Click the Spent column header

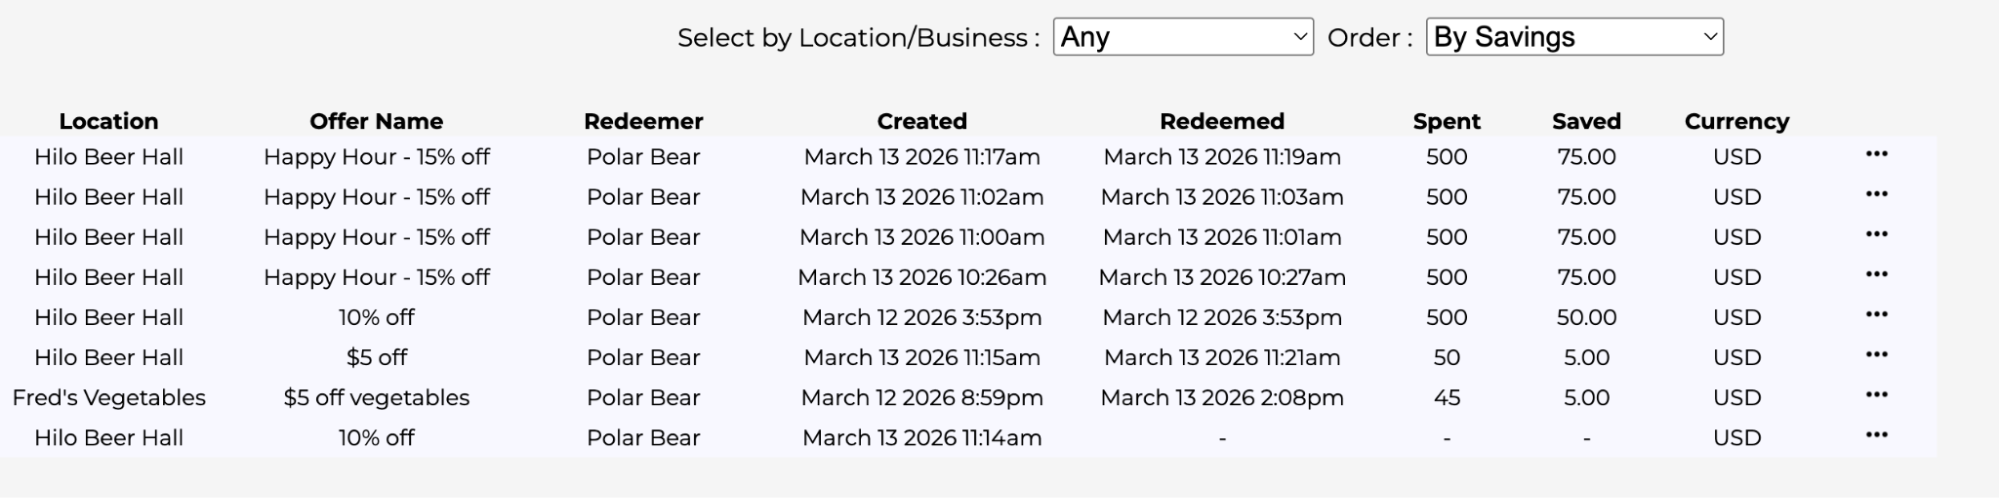tap(1446, 121)
